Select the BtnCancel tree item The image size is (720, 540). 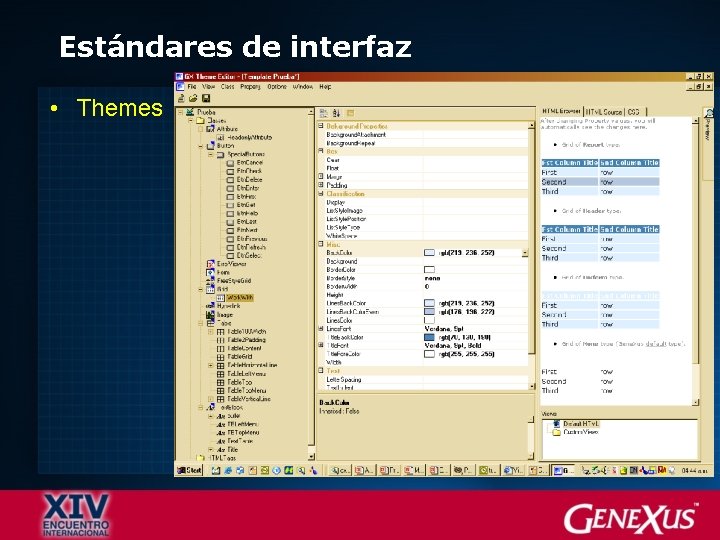coord(249,163)
